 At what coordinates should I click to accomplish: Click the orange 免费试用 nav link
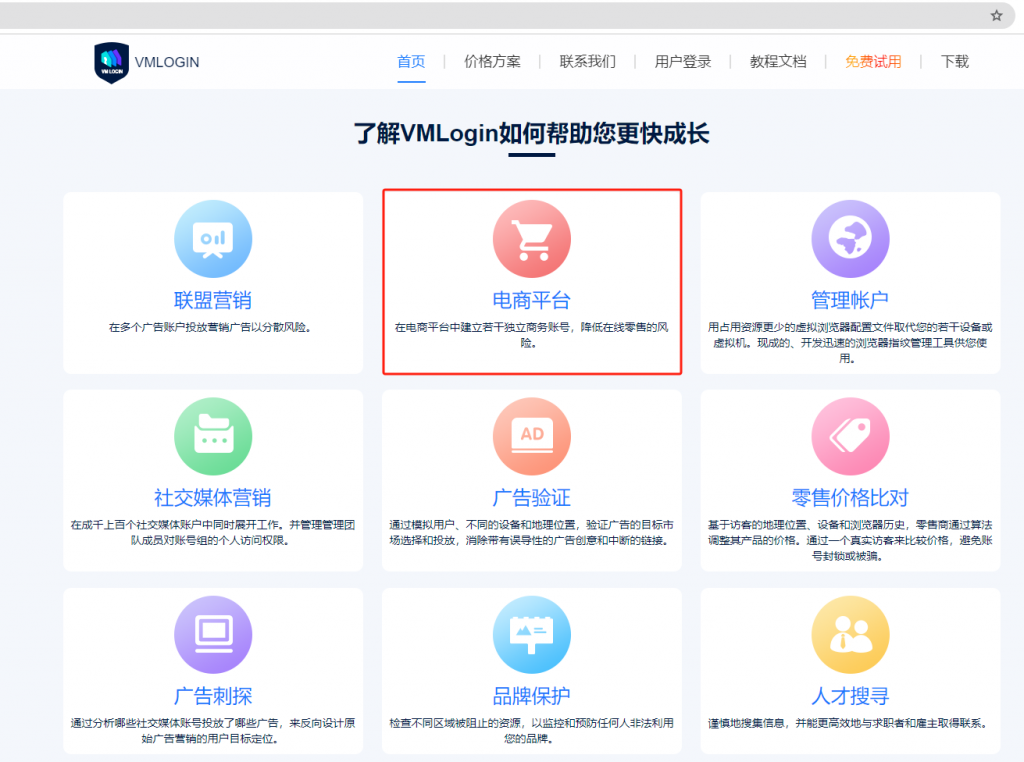873,62
